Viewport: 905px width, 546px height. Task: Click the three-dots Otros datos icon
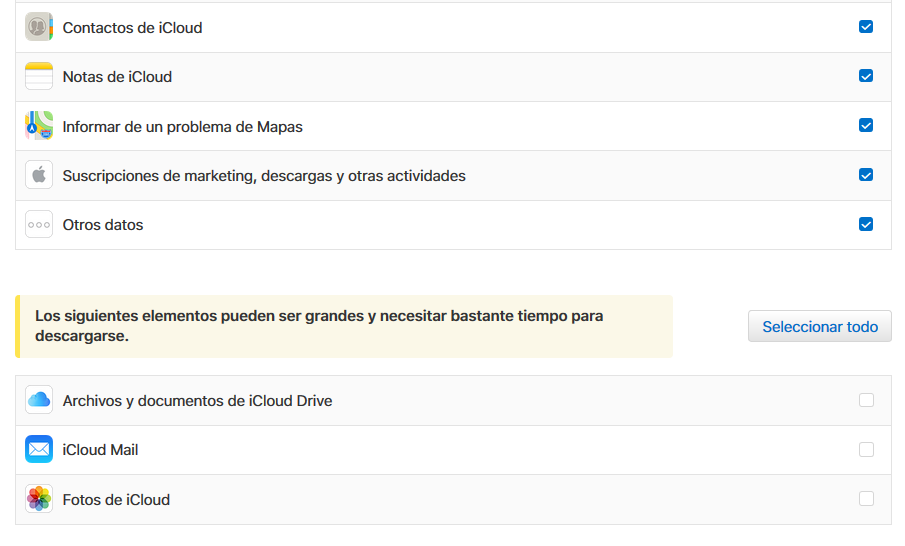coord(39,225)
